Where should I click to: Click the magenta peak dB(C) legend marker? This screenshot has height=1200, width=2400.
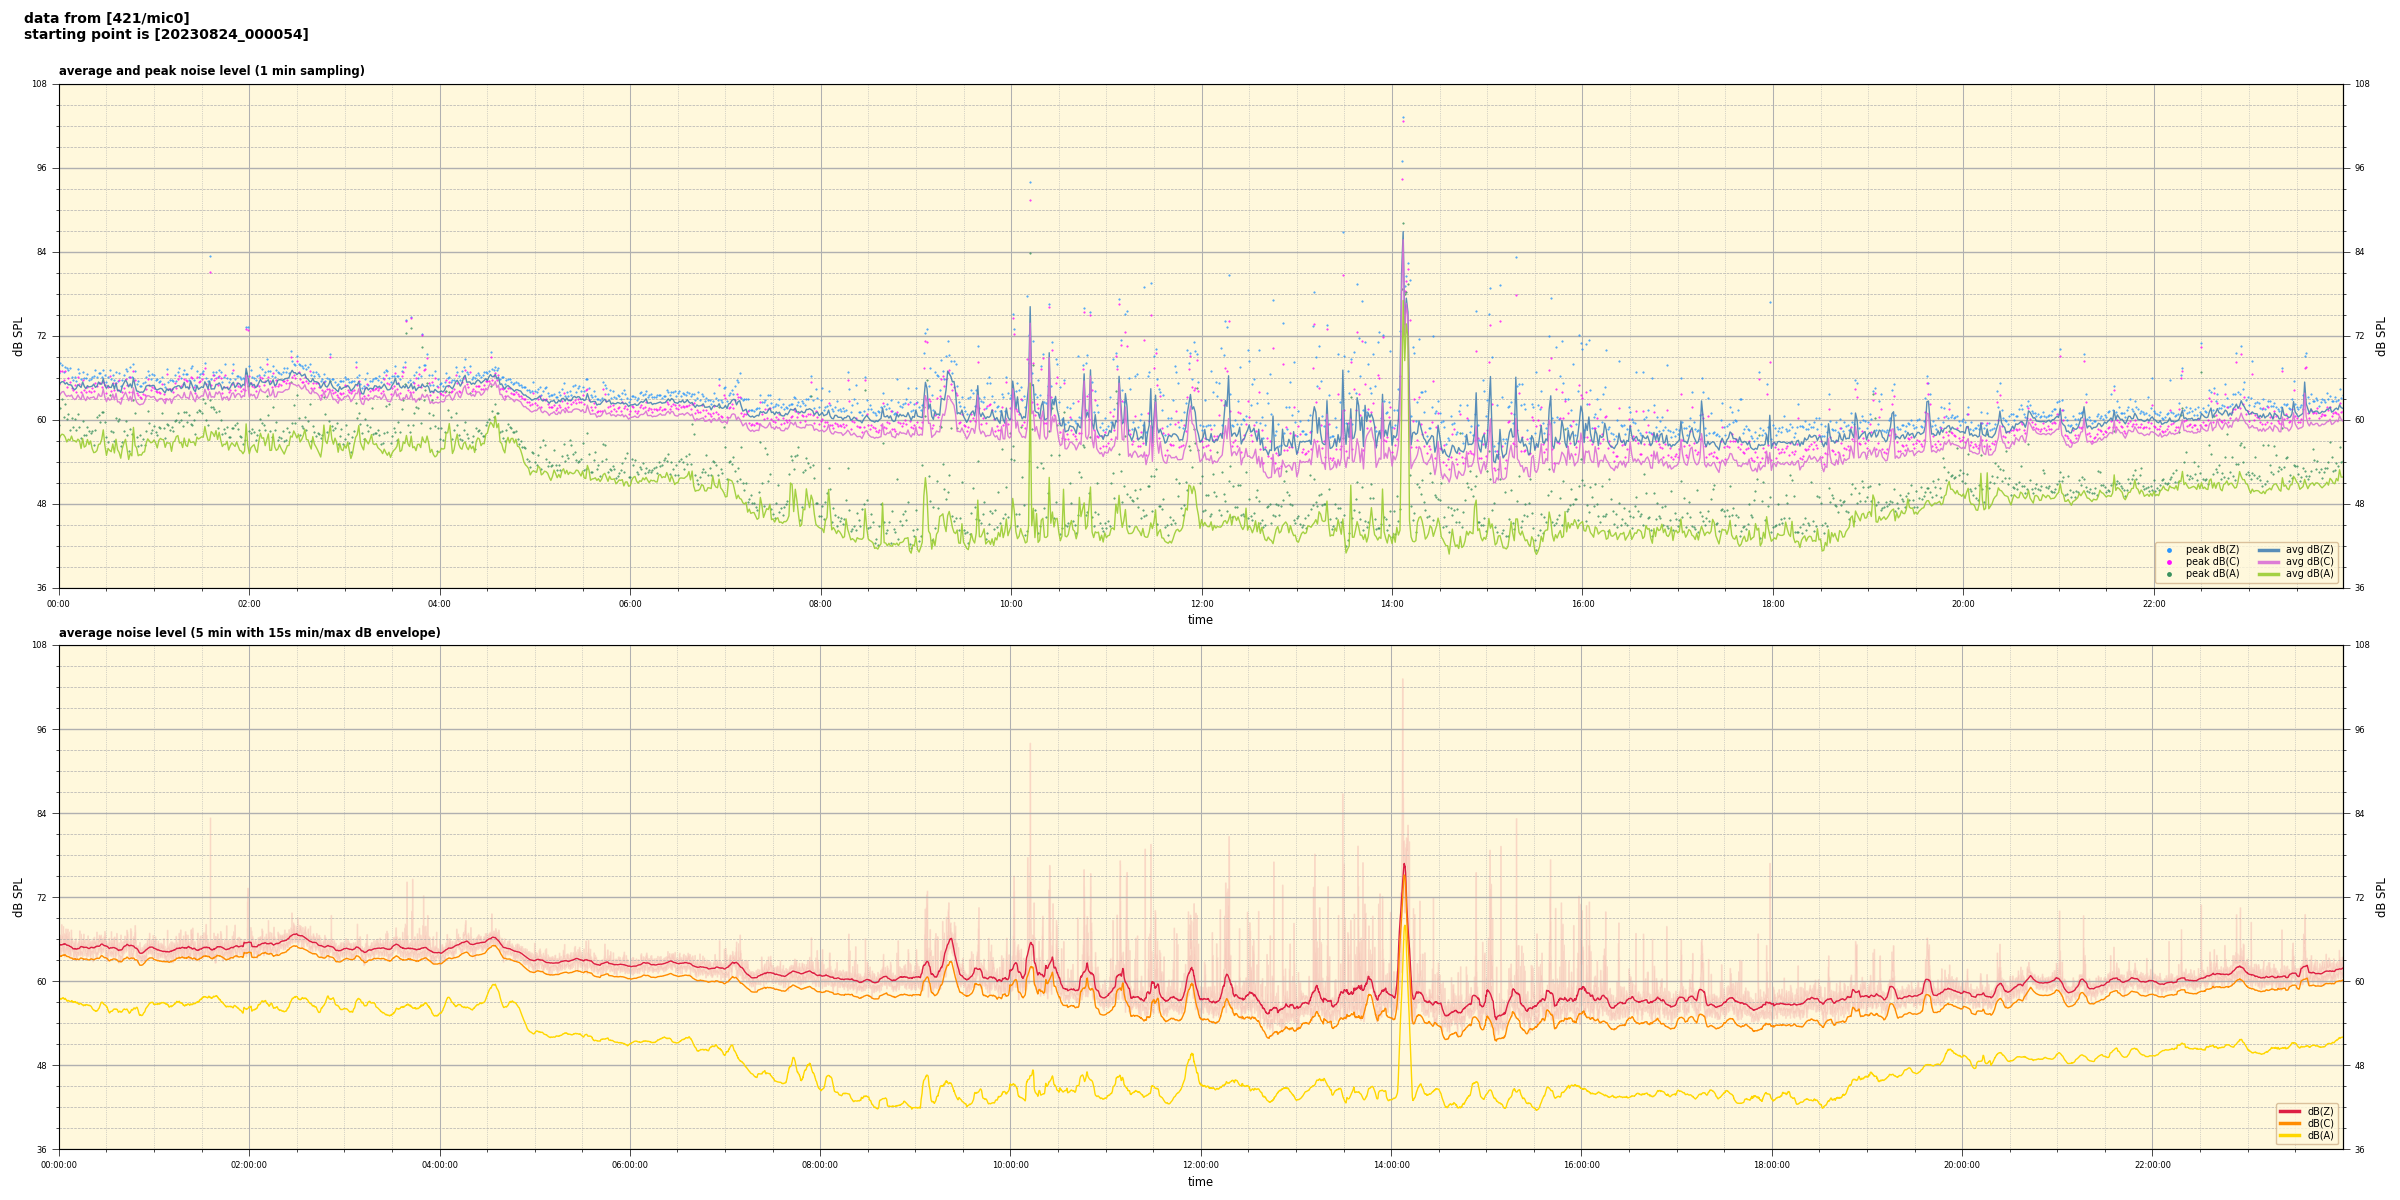pyautogui.click(x=2169, y=562)
